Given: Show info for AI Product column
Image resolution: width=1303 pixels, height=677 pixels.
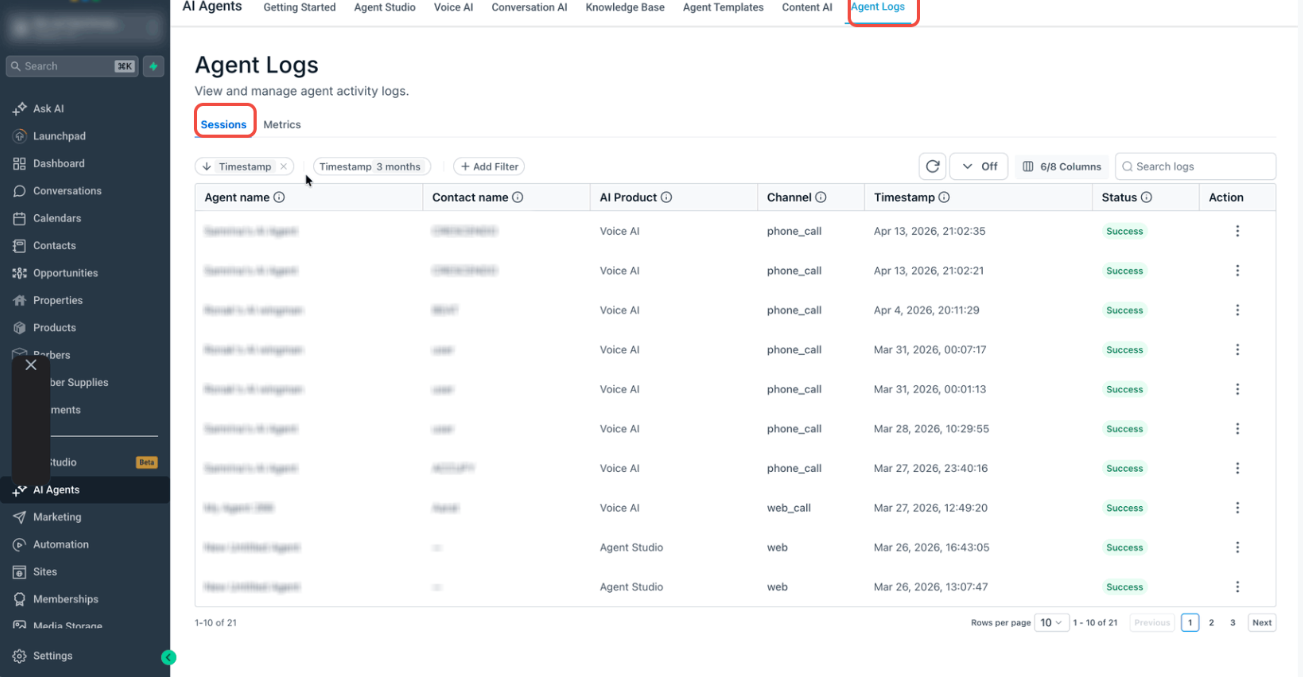Looking at the screenshot, I should point(666,198).
